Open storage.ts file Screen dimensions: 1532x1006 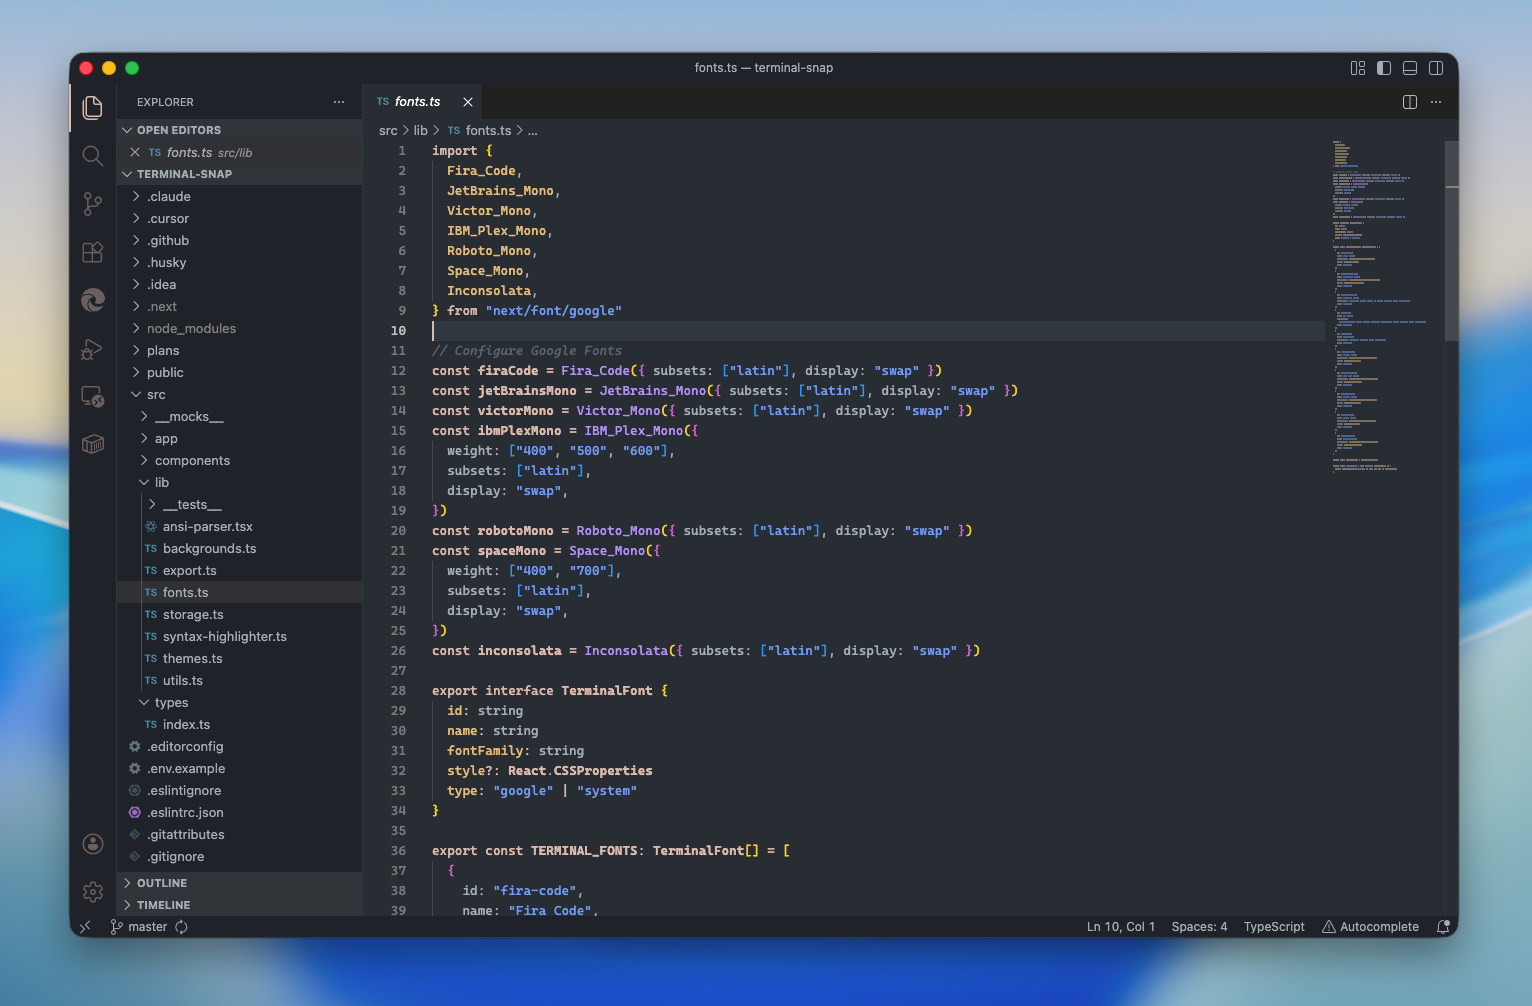[239, 615]
